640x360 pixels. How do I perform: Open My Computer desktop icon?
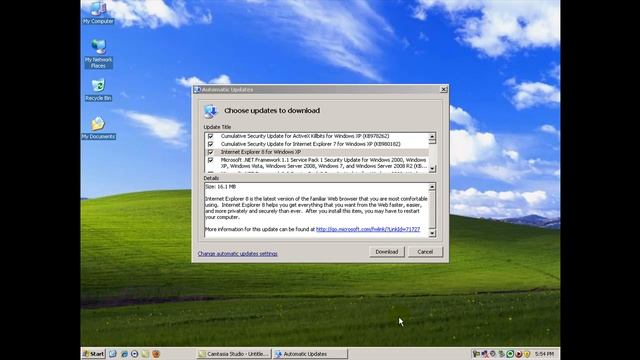[x=98, y=13]
